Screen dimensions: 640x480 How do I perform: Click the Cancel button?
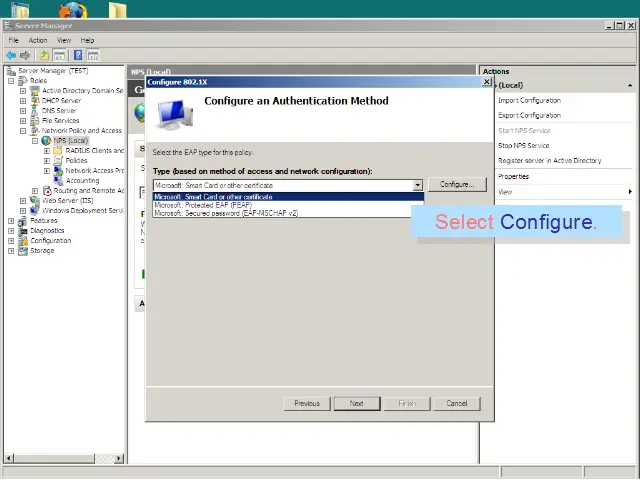[x=457, y=403]
